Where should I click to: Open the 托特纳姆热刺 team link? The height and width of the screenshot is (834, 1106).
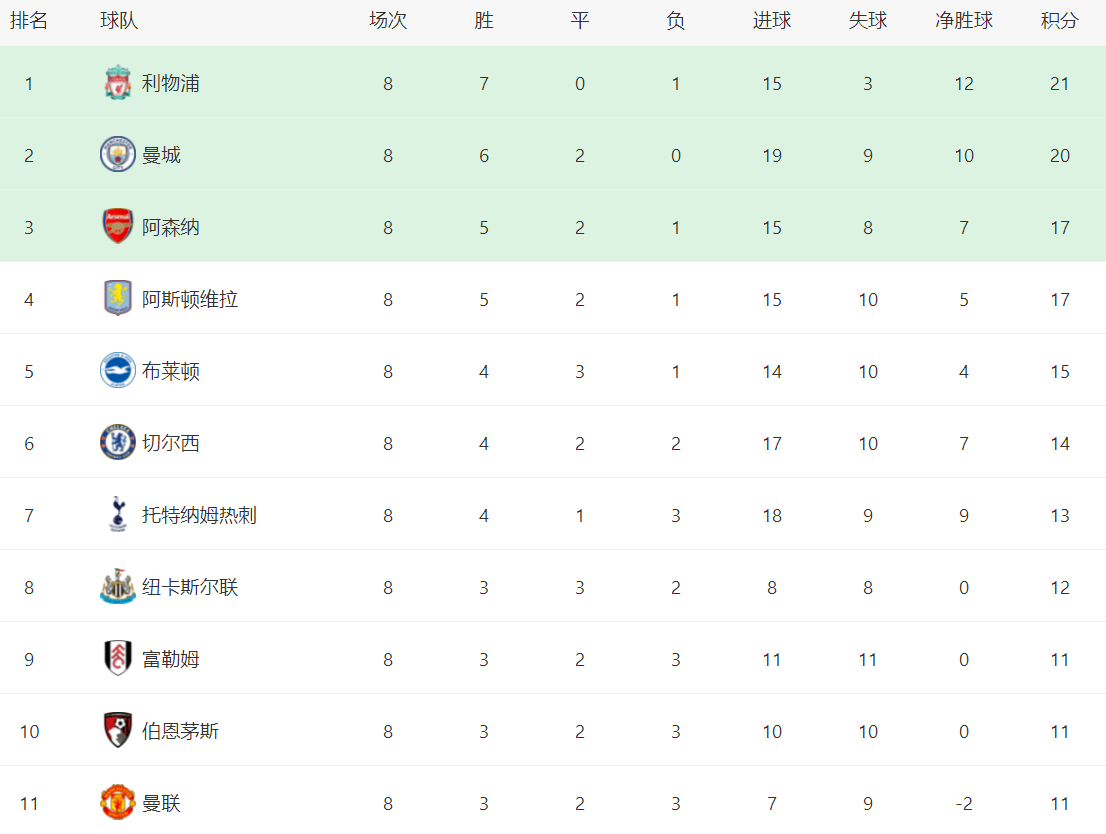coord(199,516)
